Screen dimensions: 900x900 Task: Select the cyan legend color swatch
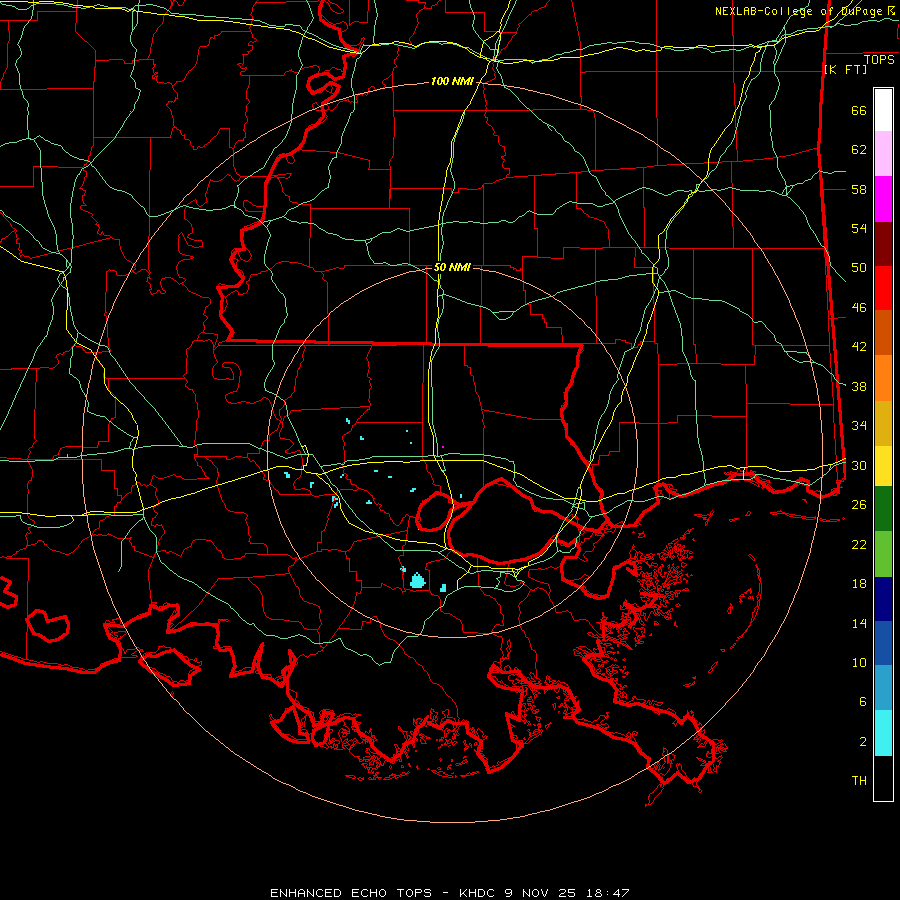[x=883, y=733]
